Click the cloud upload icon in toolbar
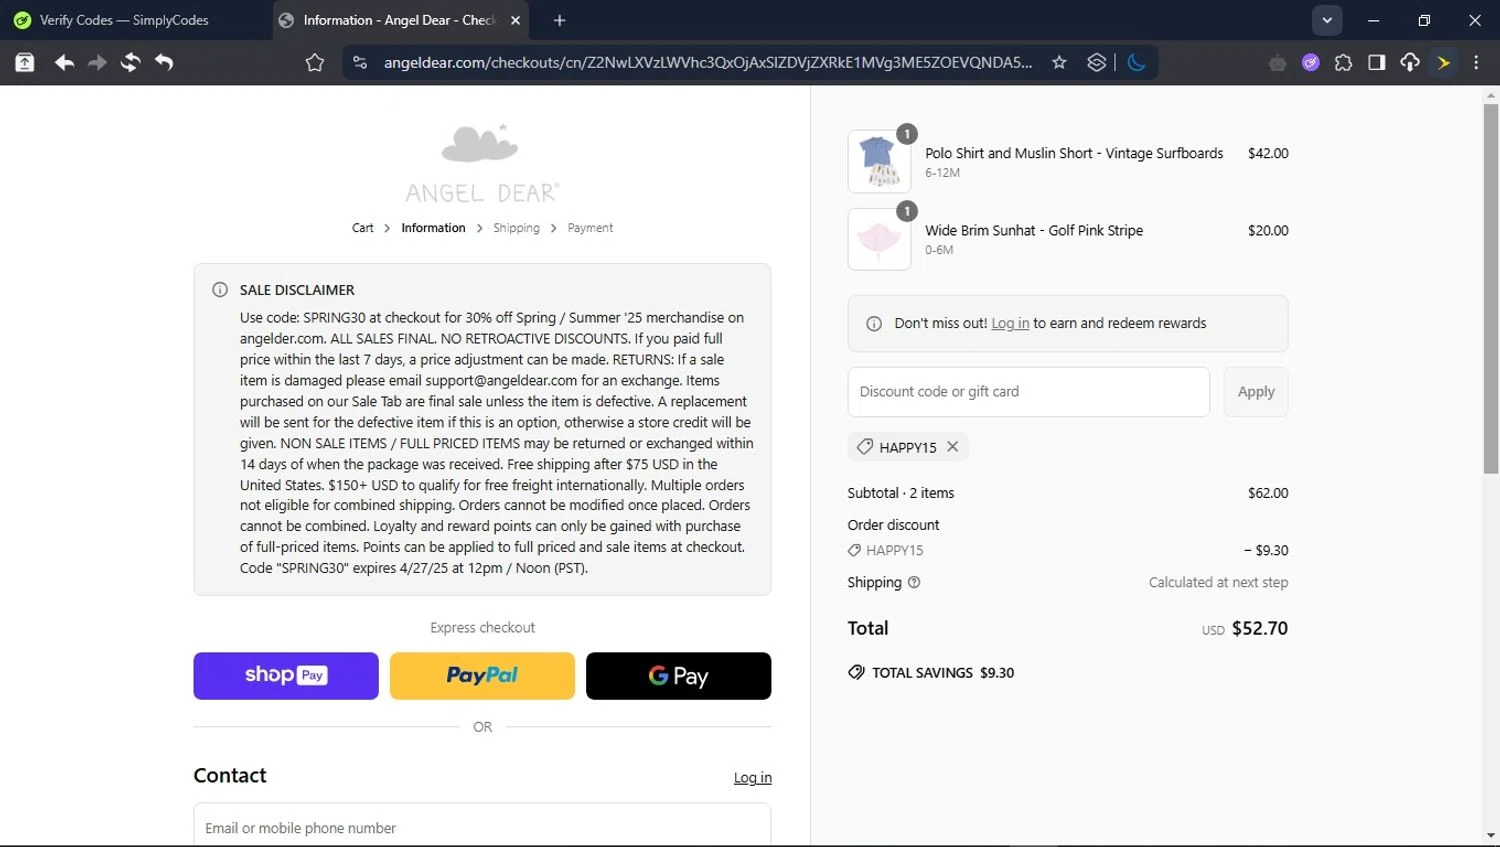 [1410, 63]
